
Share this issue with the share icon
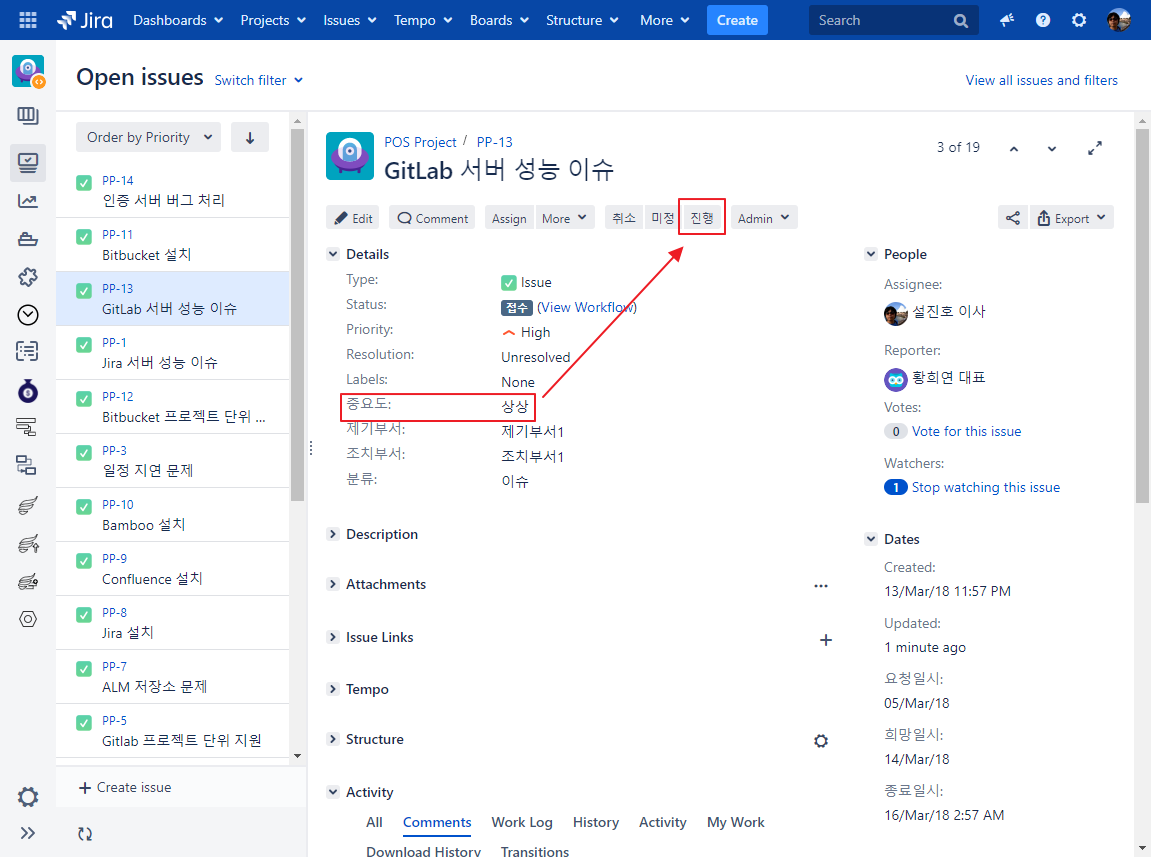click(1013, 218)
